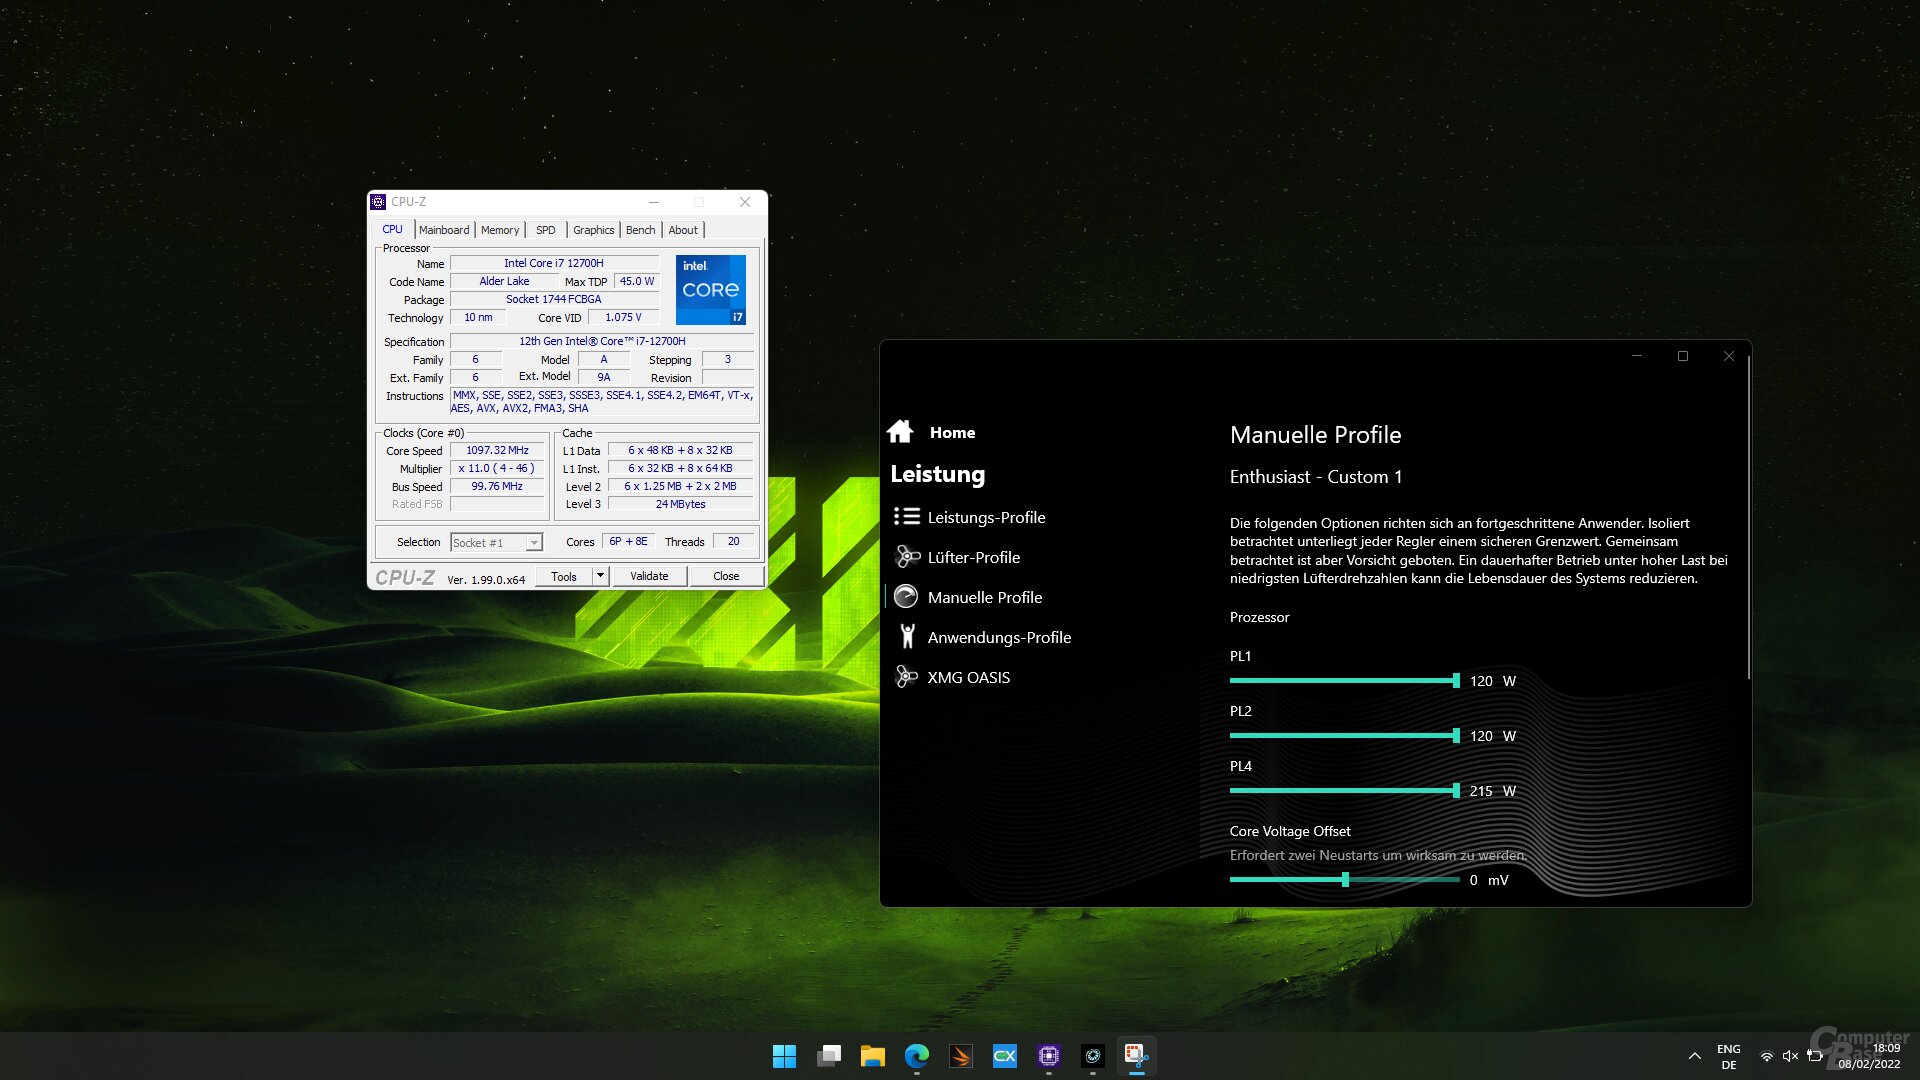Click the XMG OASIS fan icon

[906, 677]
